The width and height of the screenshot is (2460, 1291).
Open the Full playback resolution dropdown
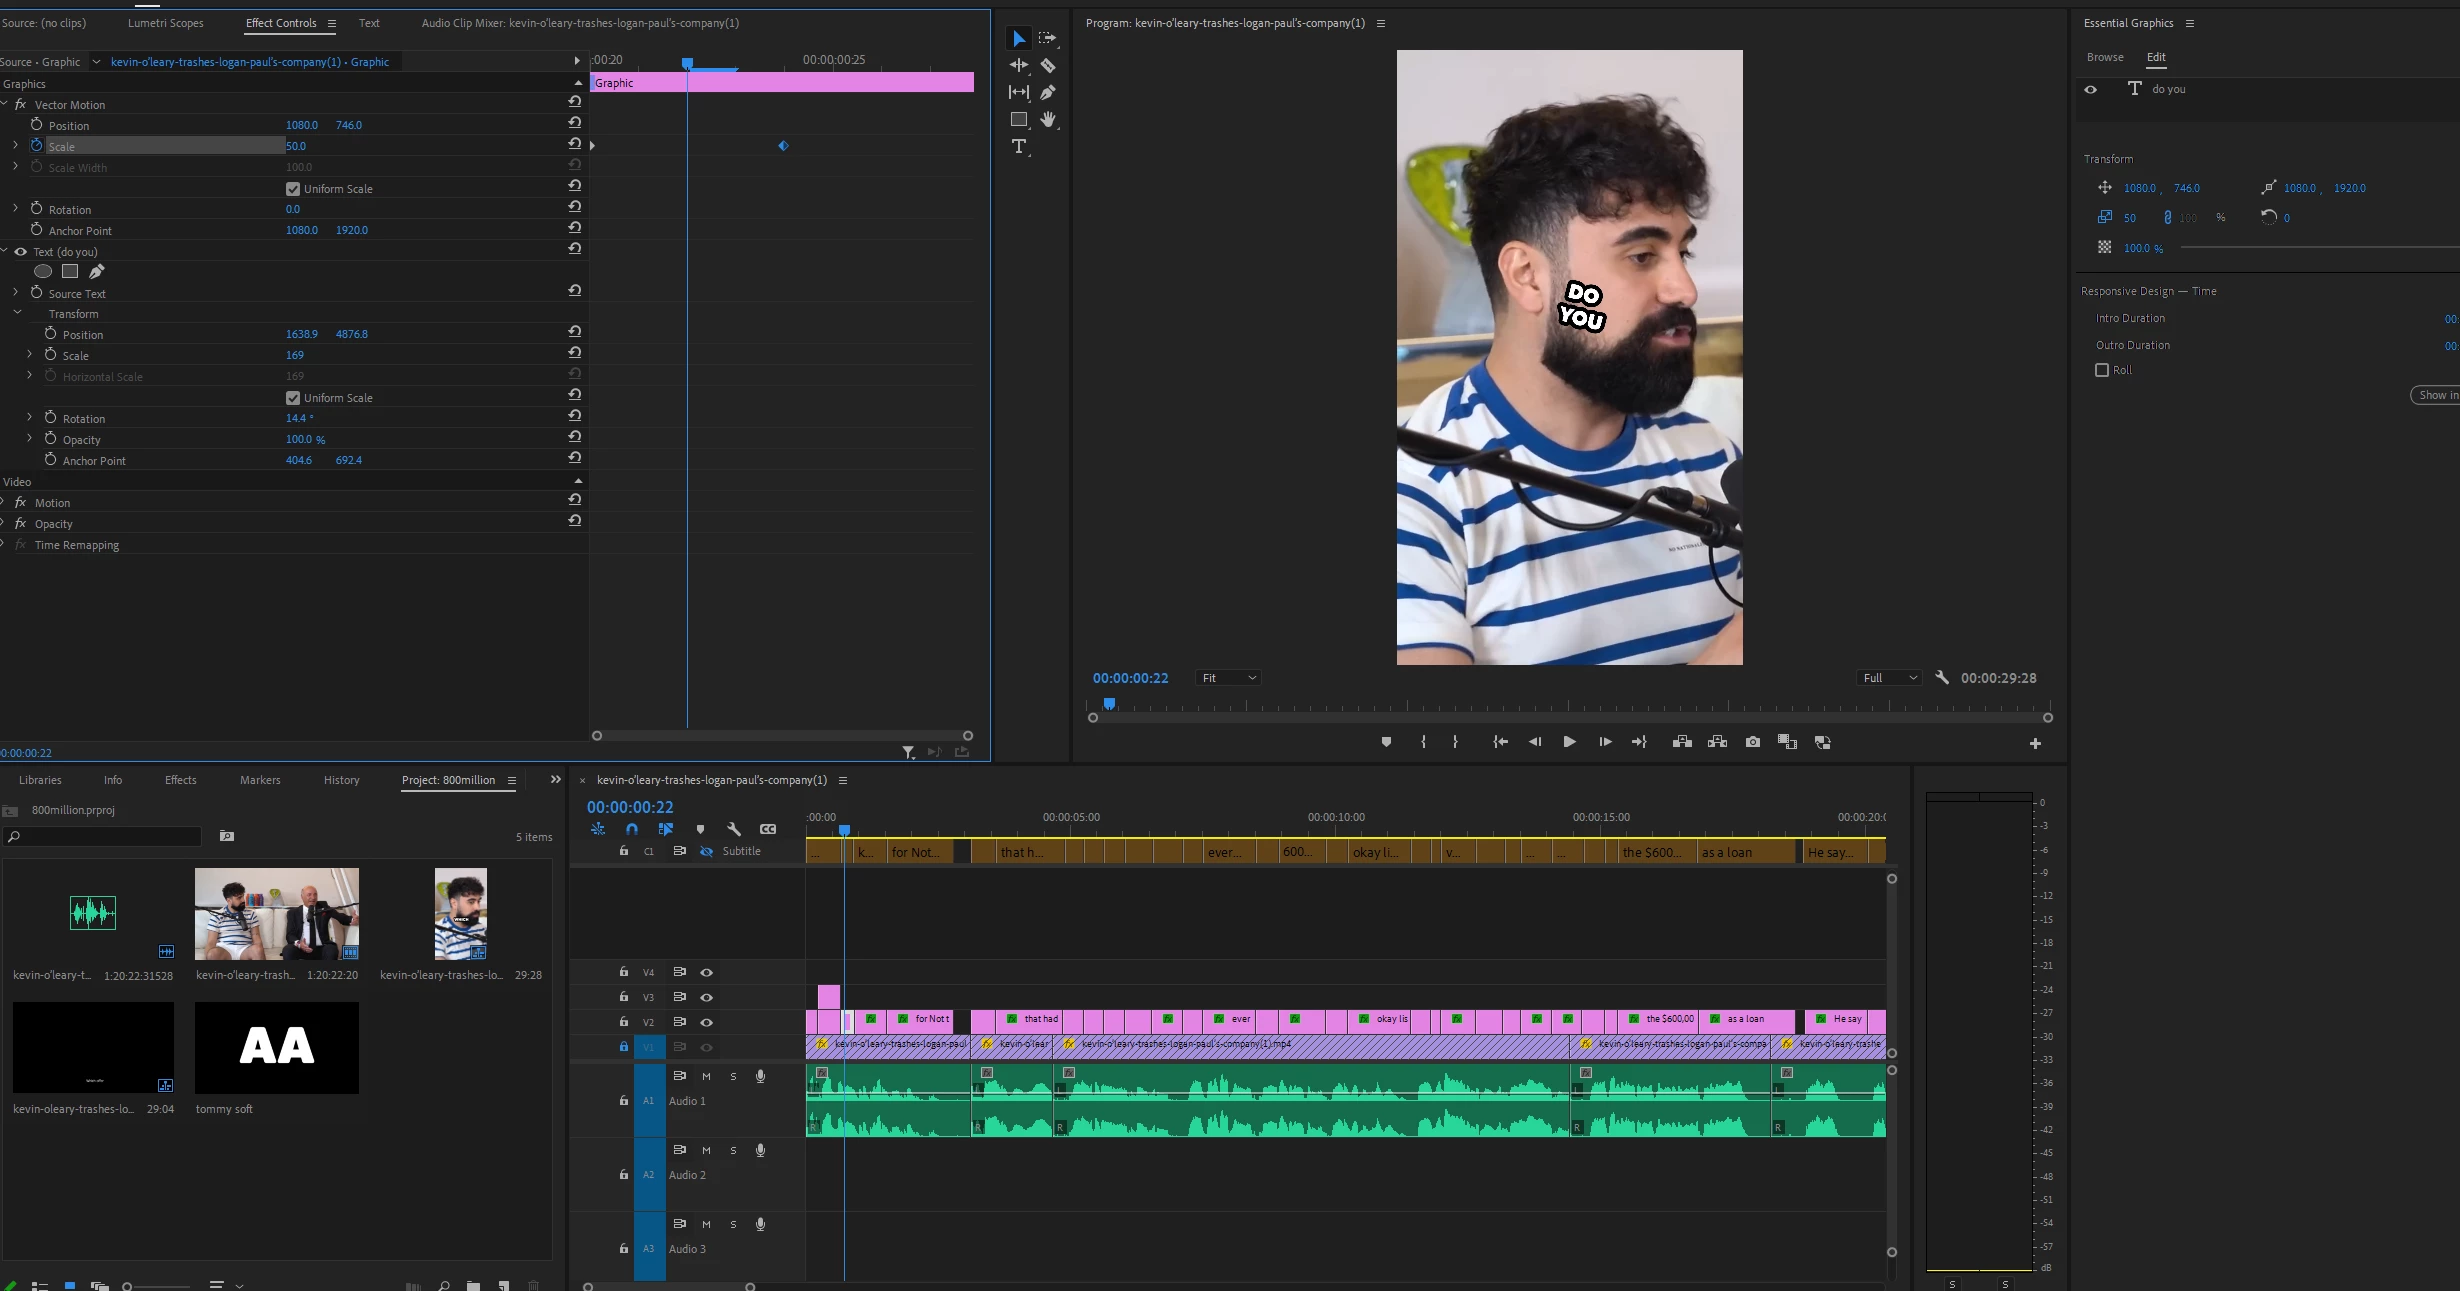(1889, 678)
